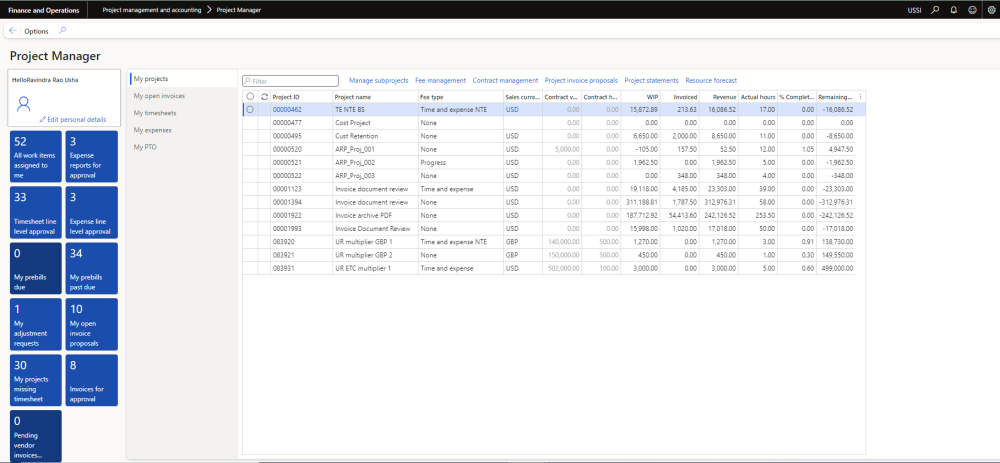This screenshot has width=1000, height=463.
Task: Open the My prebills past due tile
Action: coord(93,267)
